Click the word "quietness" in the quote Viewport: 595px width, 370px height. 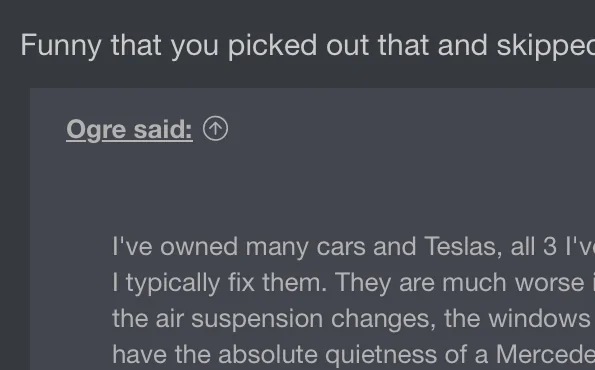(x=381, y=356)
